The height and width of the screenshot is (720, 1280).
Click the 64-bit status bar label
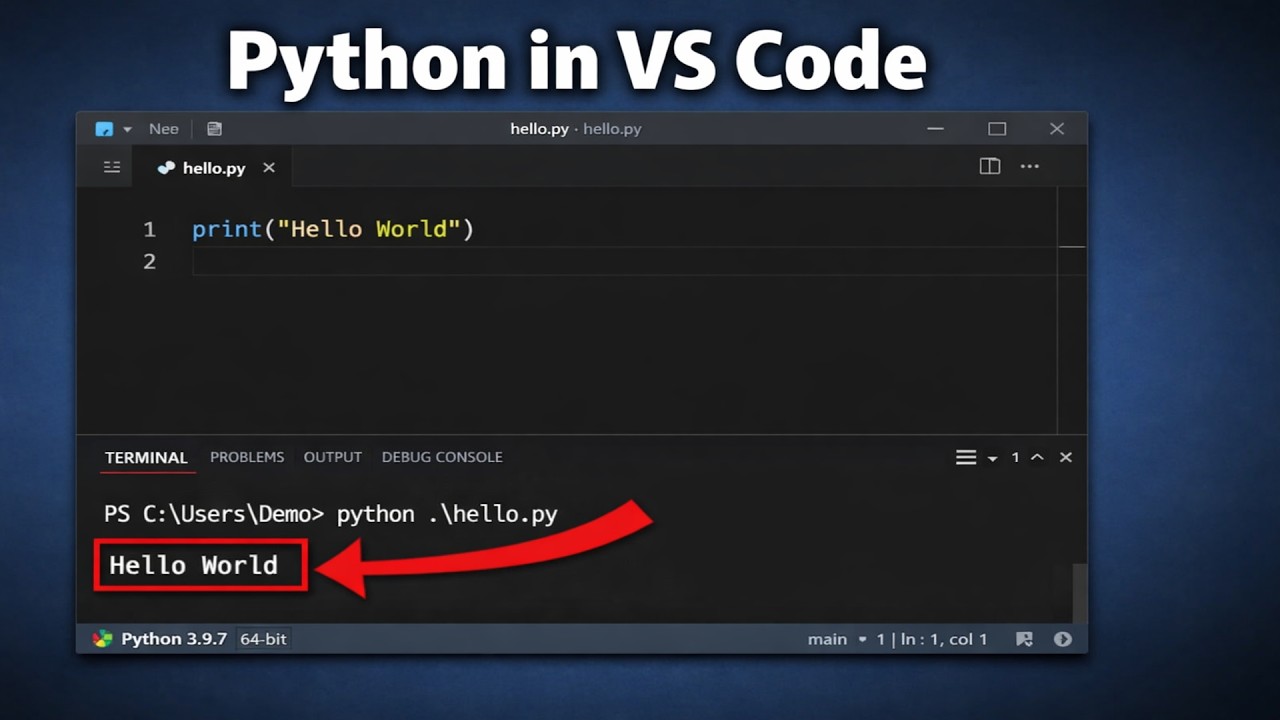click(263, 639)
